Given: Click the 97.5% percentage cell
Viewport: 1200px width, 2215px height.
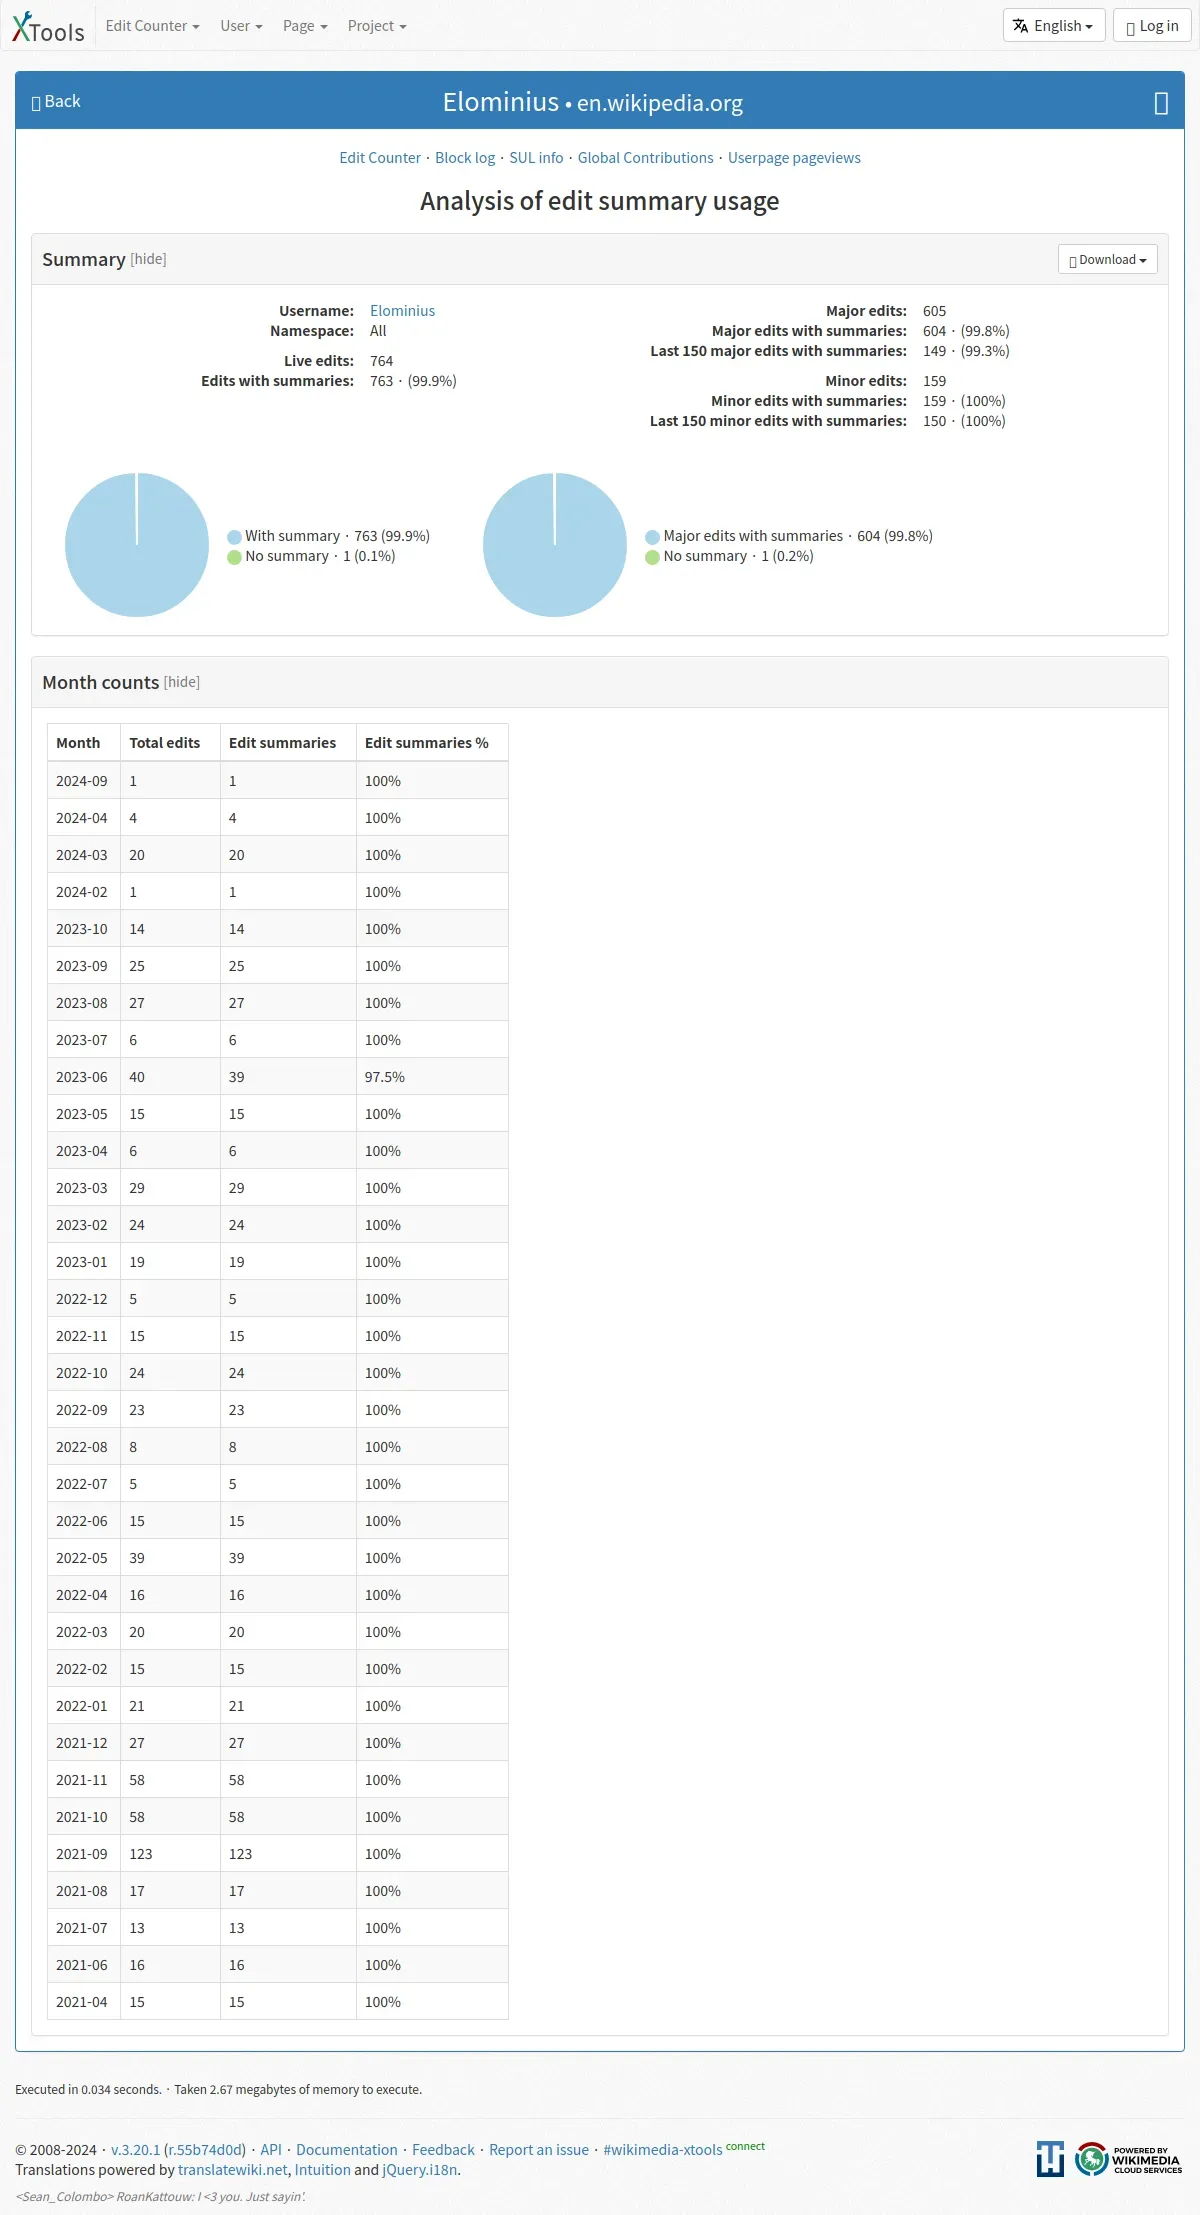Looking at the screenshot, I should click(431, 1077).
